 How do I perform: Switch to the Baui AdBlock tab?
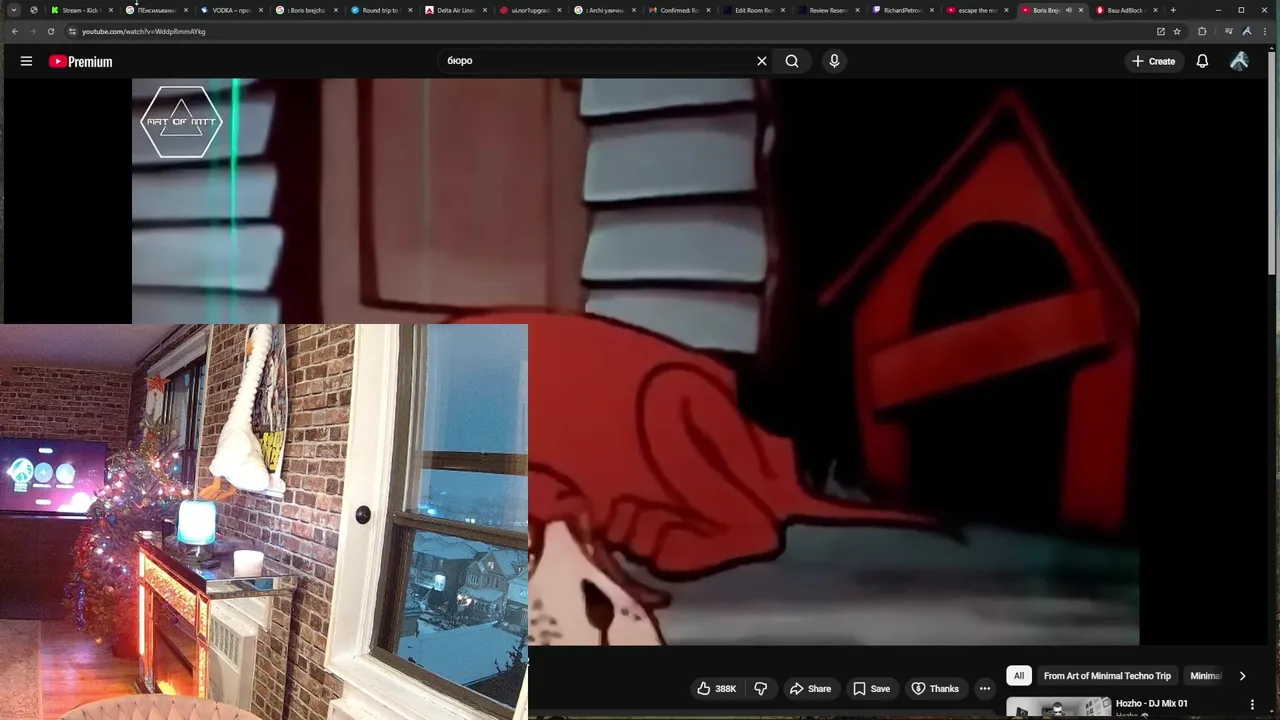1125,10
